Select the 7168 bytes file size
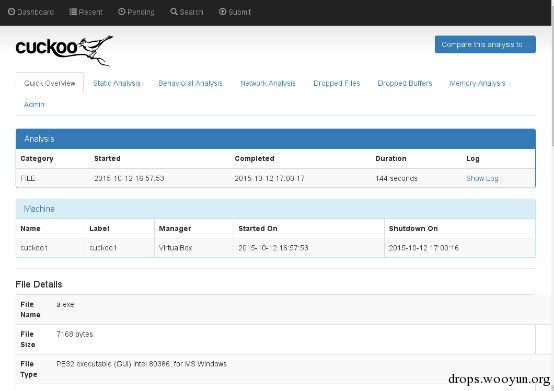Screen dimensions: 554x391 click(75, 334)
